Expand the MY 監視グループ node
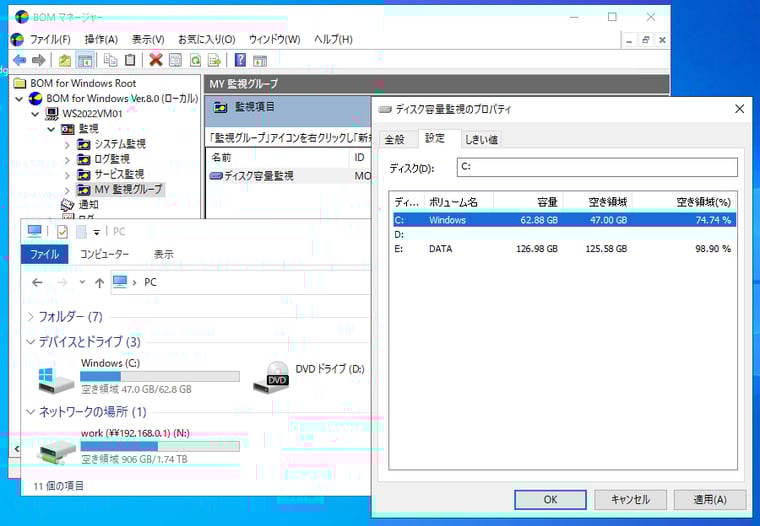Viewport: 760px width, 526px height. (x=67, y=190)
